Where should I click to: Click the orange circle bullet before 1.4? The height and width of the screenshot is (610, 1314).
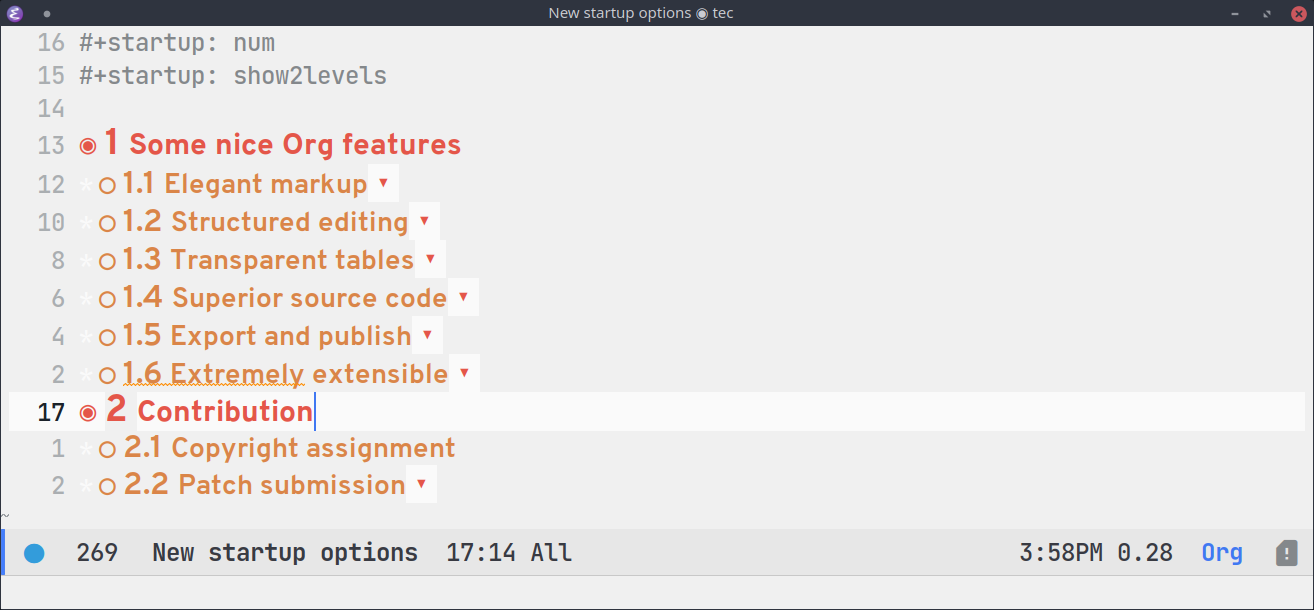108,299
